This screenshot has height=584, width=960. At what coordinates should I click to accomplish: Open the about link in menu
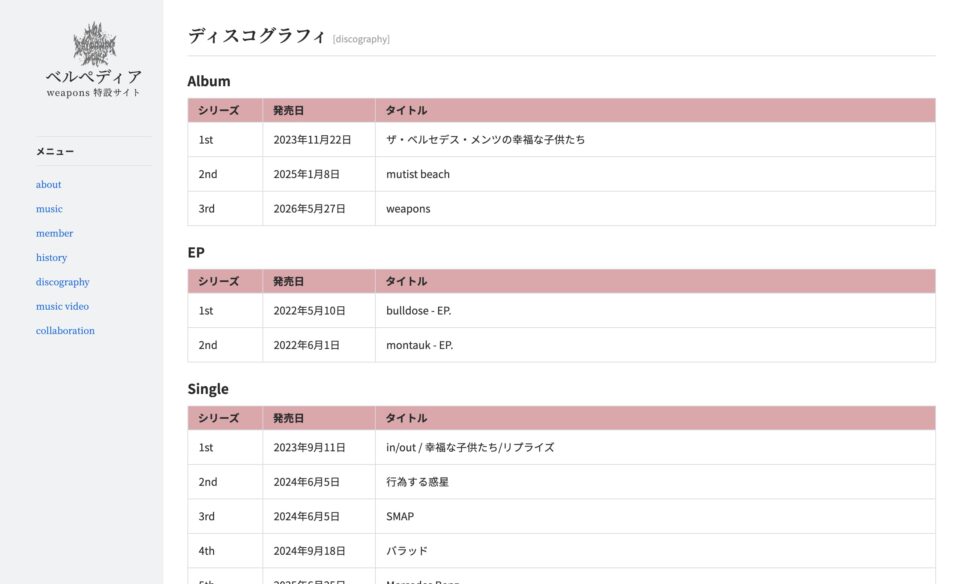[x=48, y=184]
